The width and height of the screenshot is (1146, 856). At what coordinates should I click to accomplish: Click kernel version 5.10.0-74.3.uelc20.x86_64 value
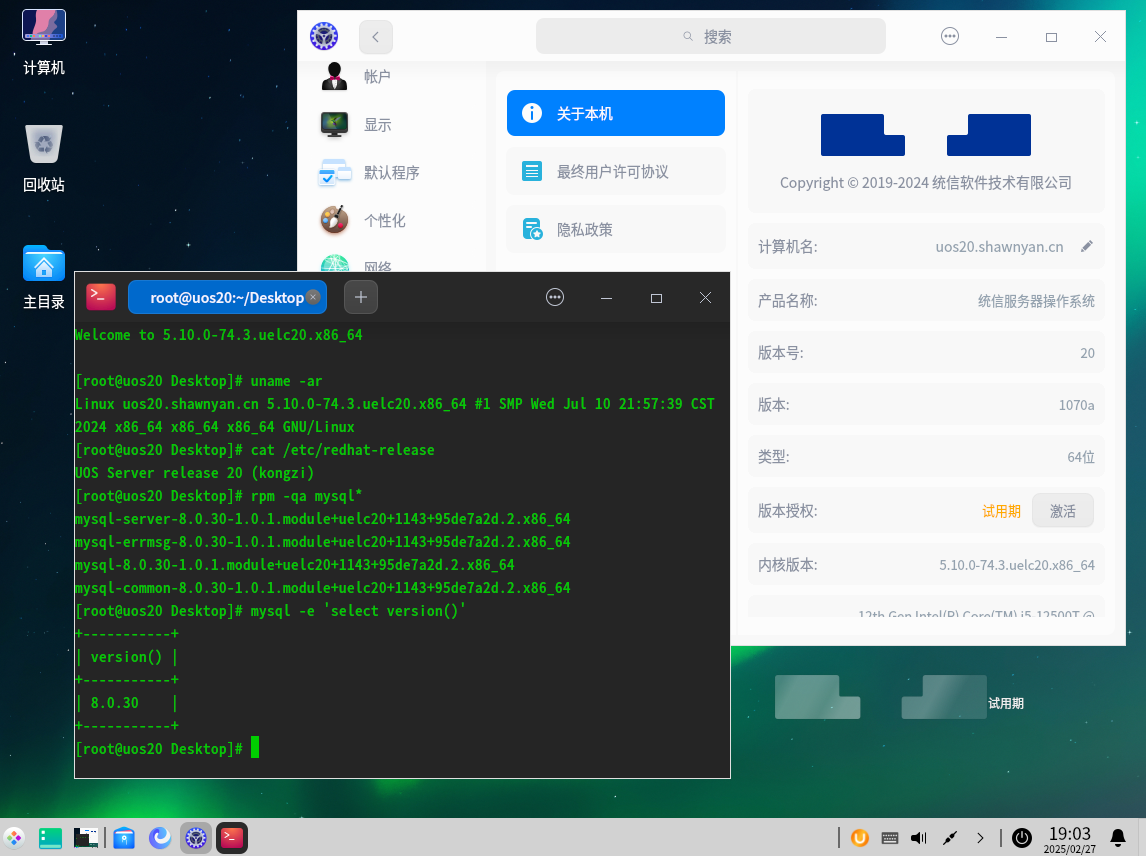pyautogui.click(x=1017, y=565)
